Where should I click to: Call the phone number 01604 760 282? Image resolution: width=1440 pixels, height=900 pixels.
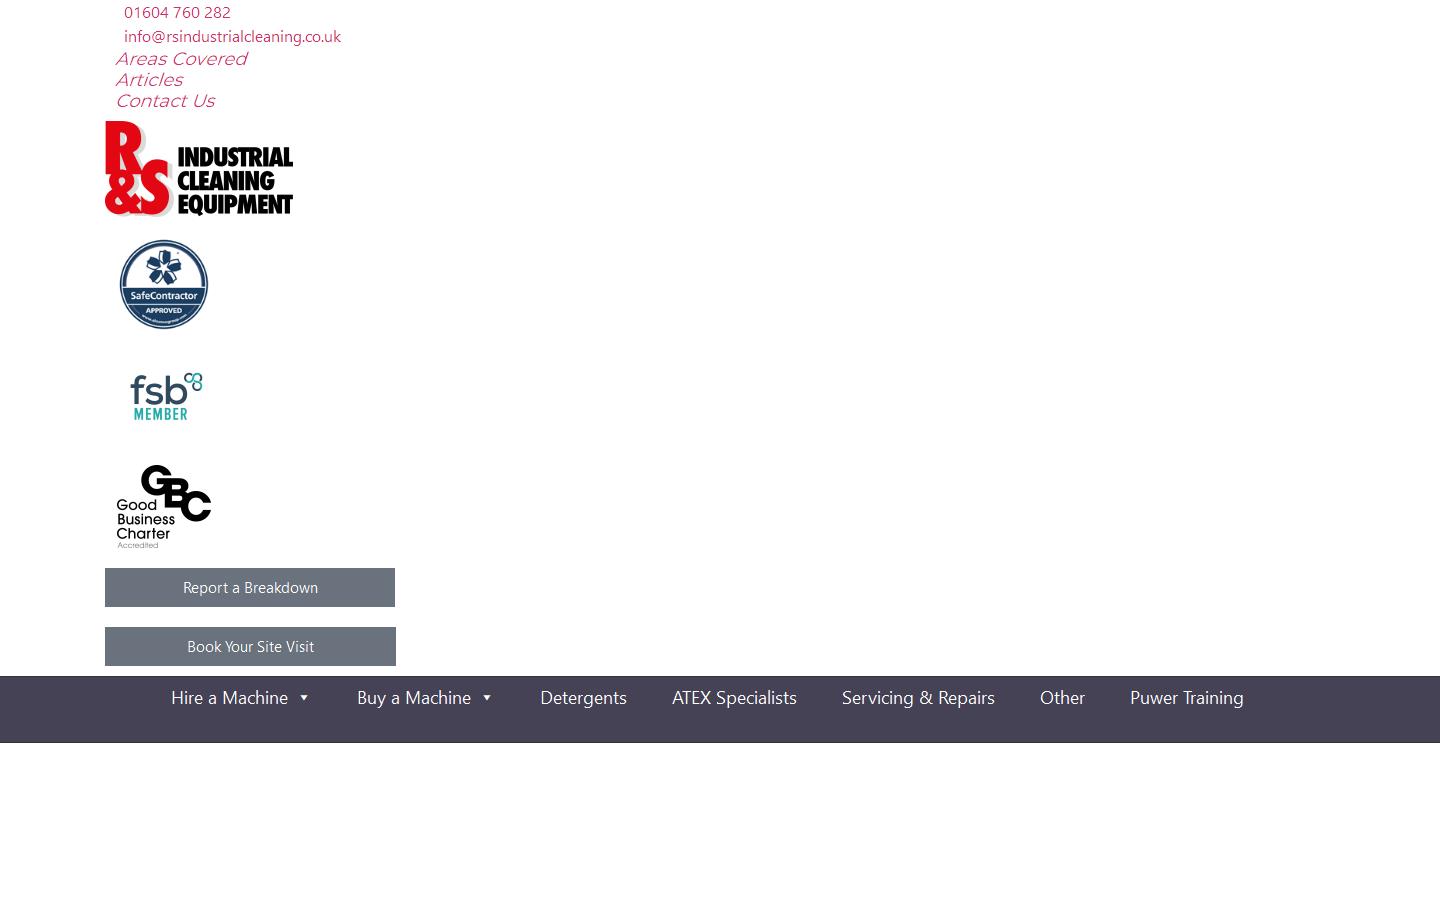pos(177,13)
